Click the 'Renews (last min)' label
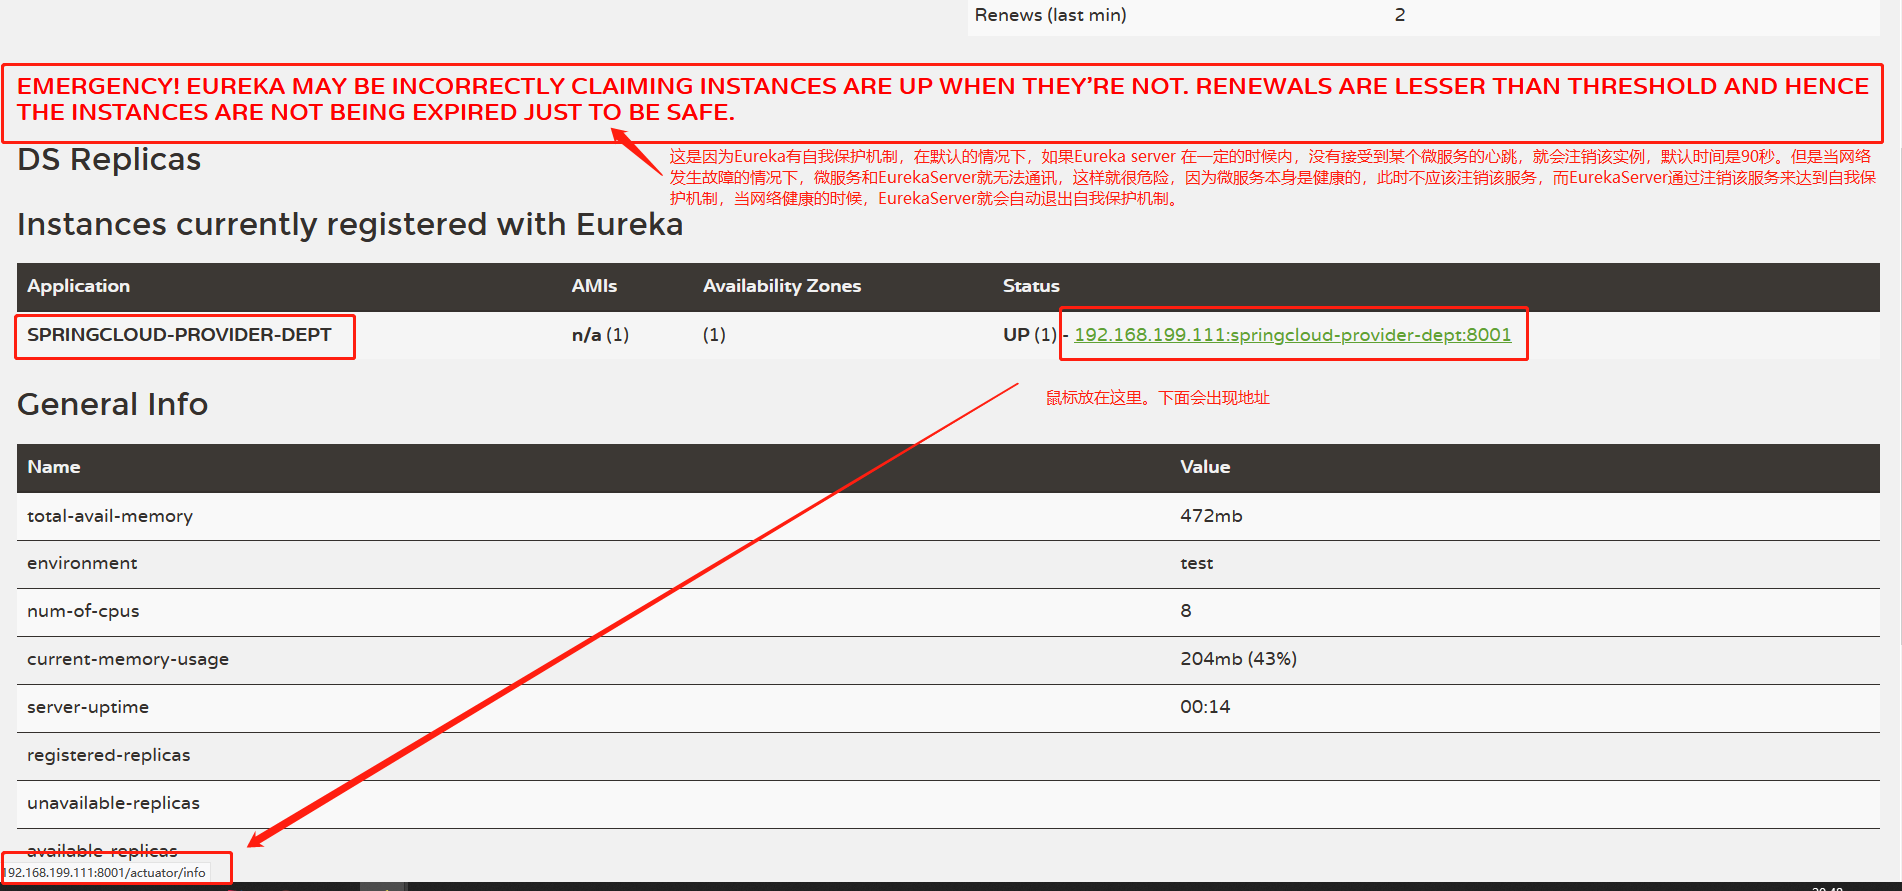 point(1050,15)
